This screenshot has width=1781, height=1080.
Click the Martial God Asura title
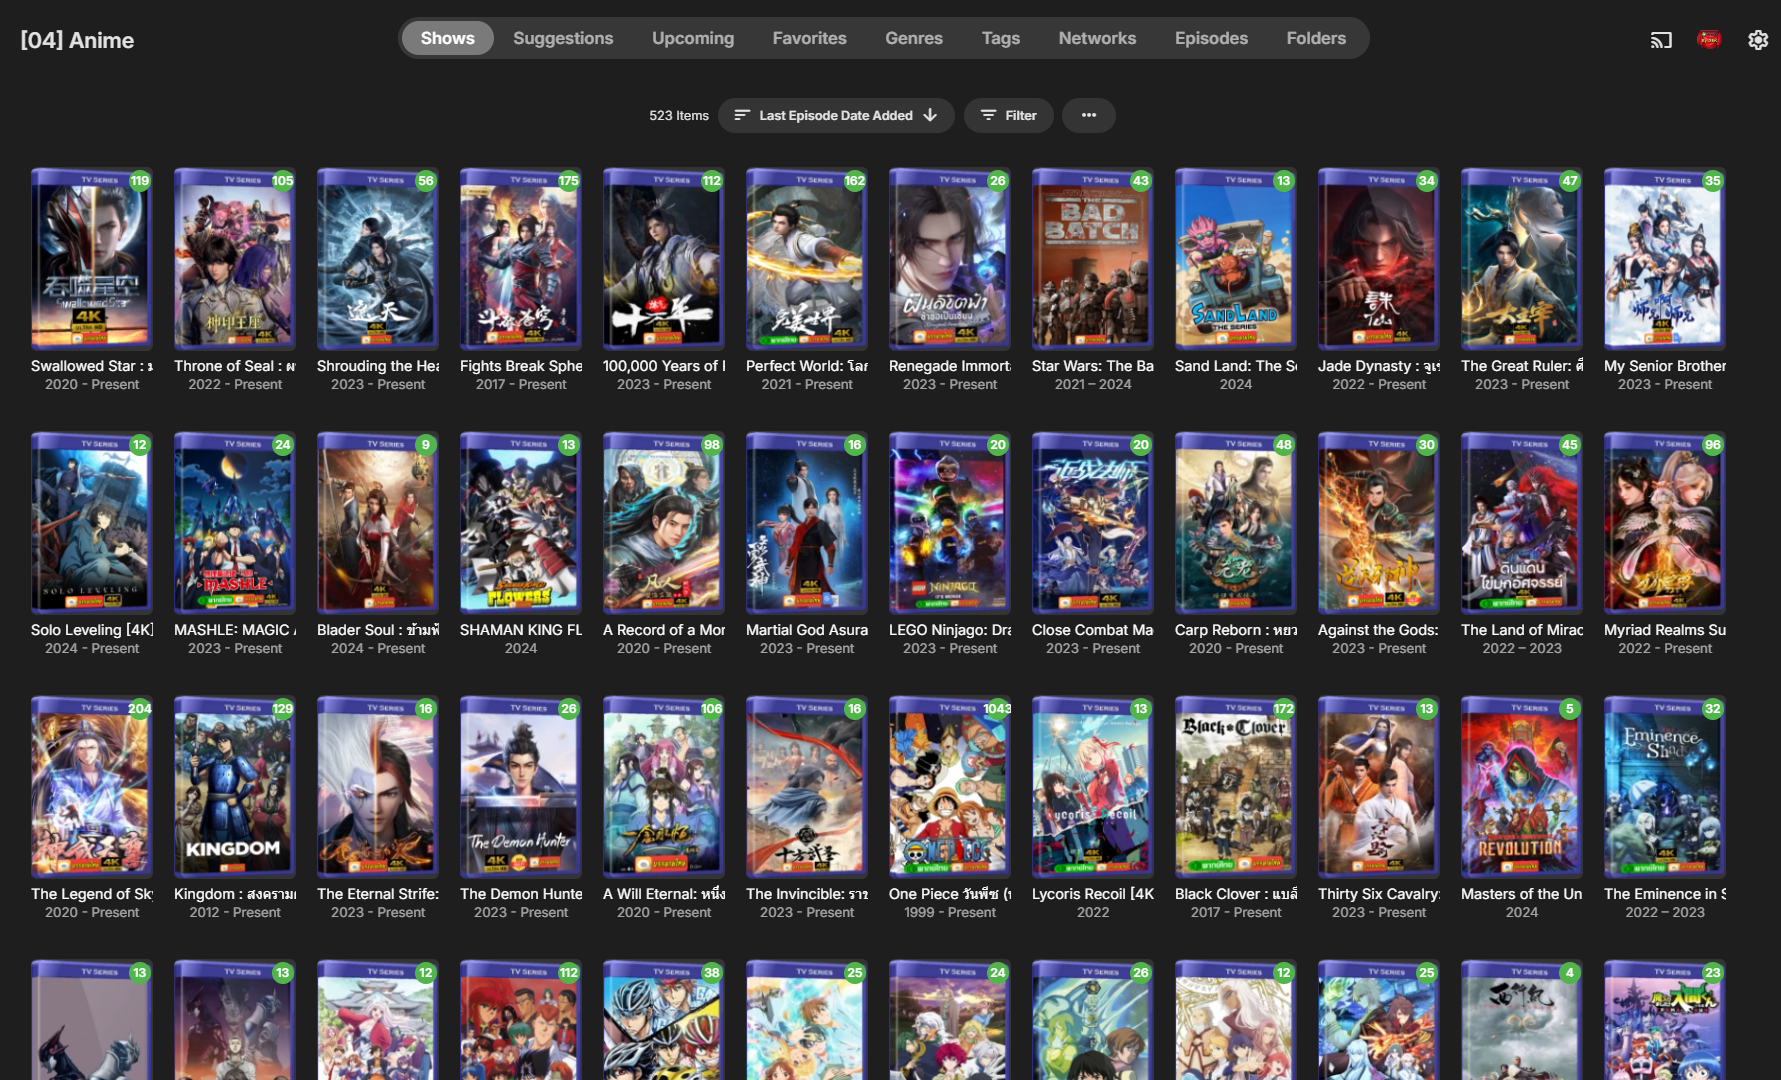[807, 630]
